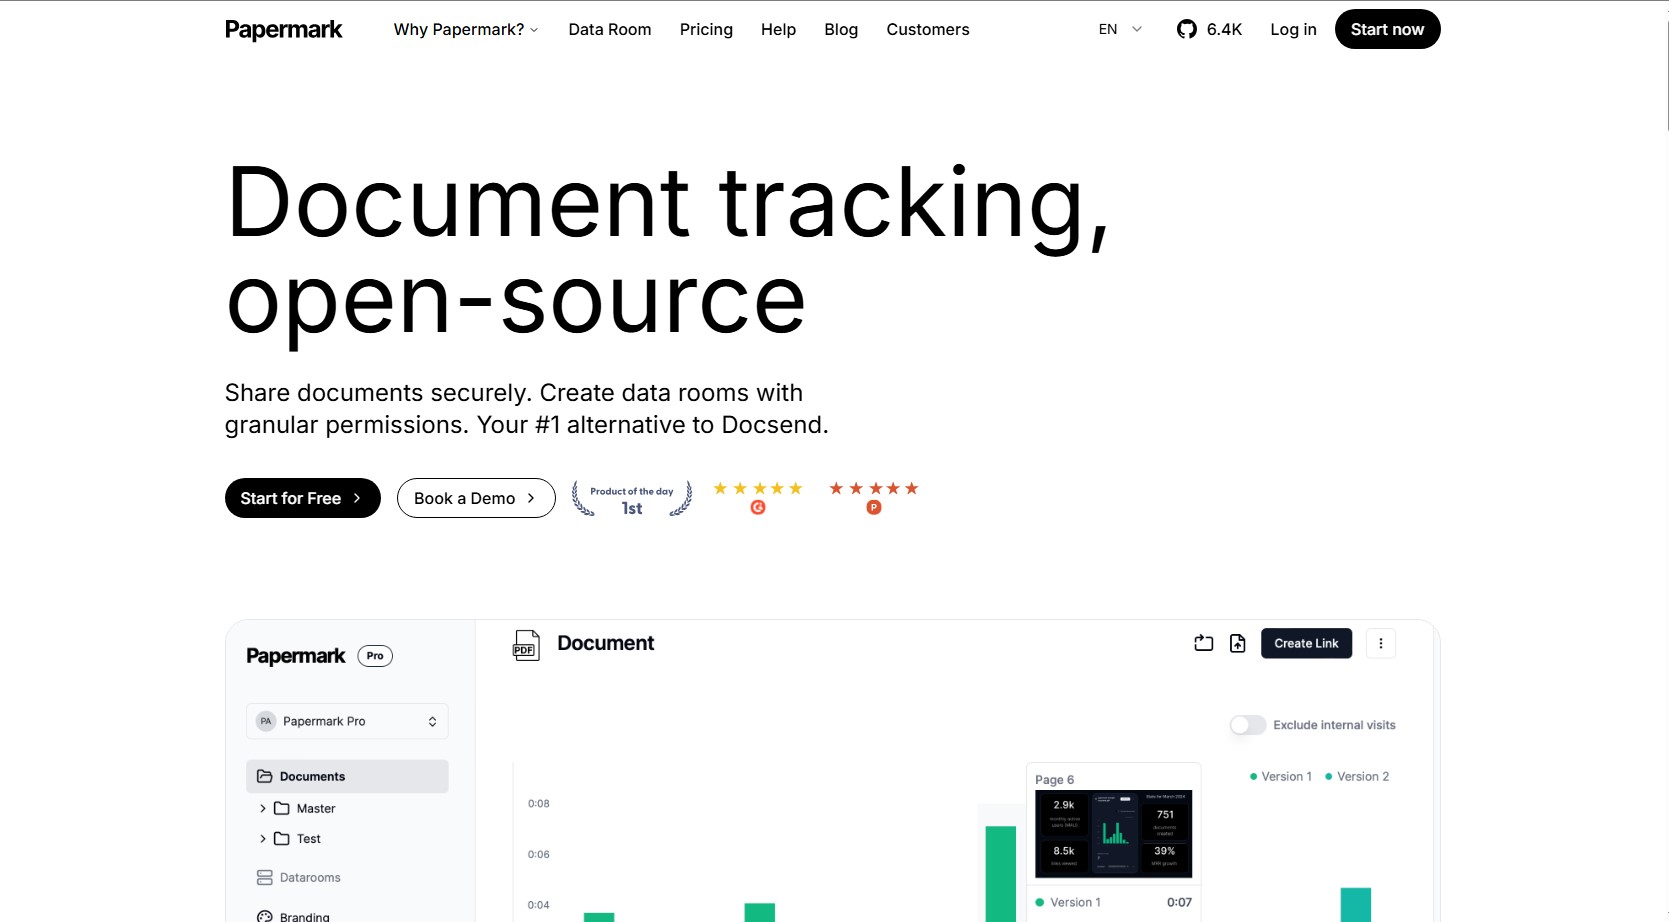Click the Documents folder-open icon
The image size is (1669, 922).
click(x=265, y=776)
